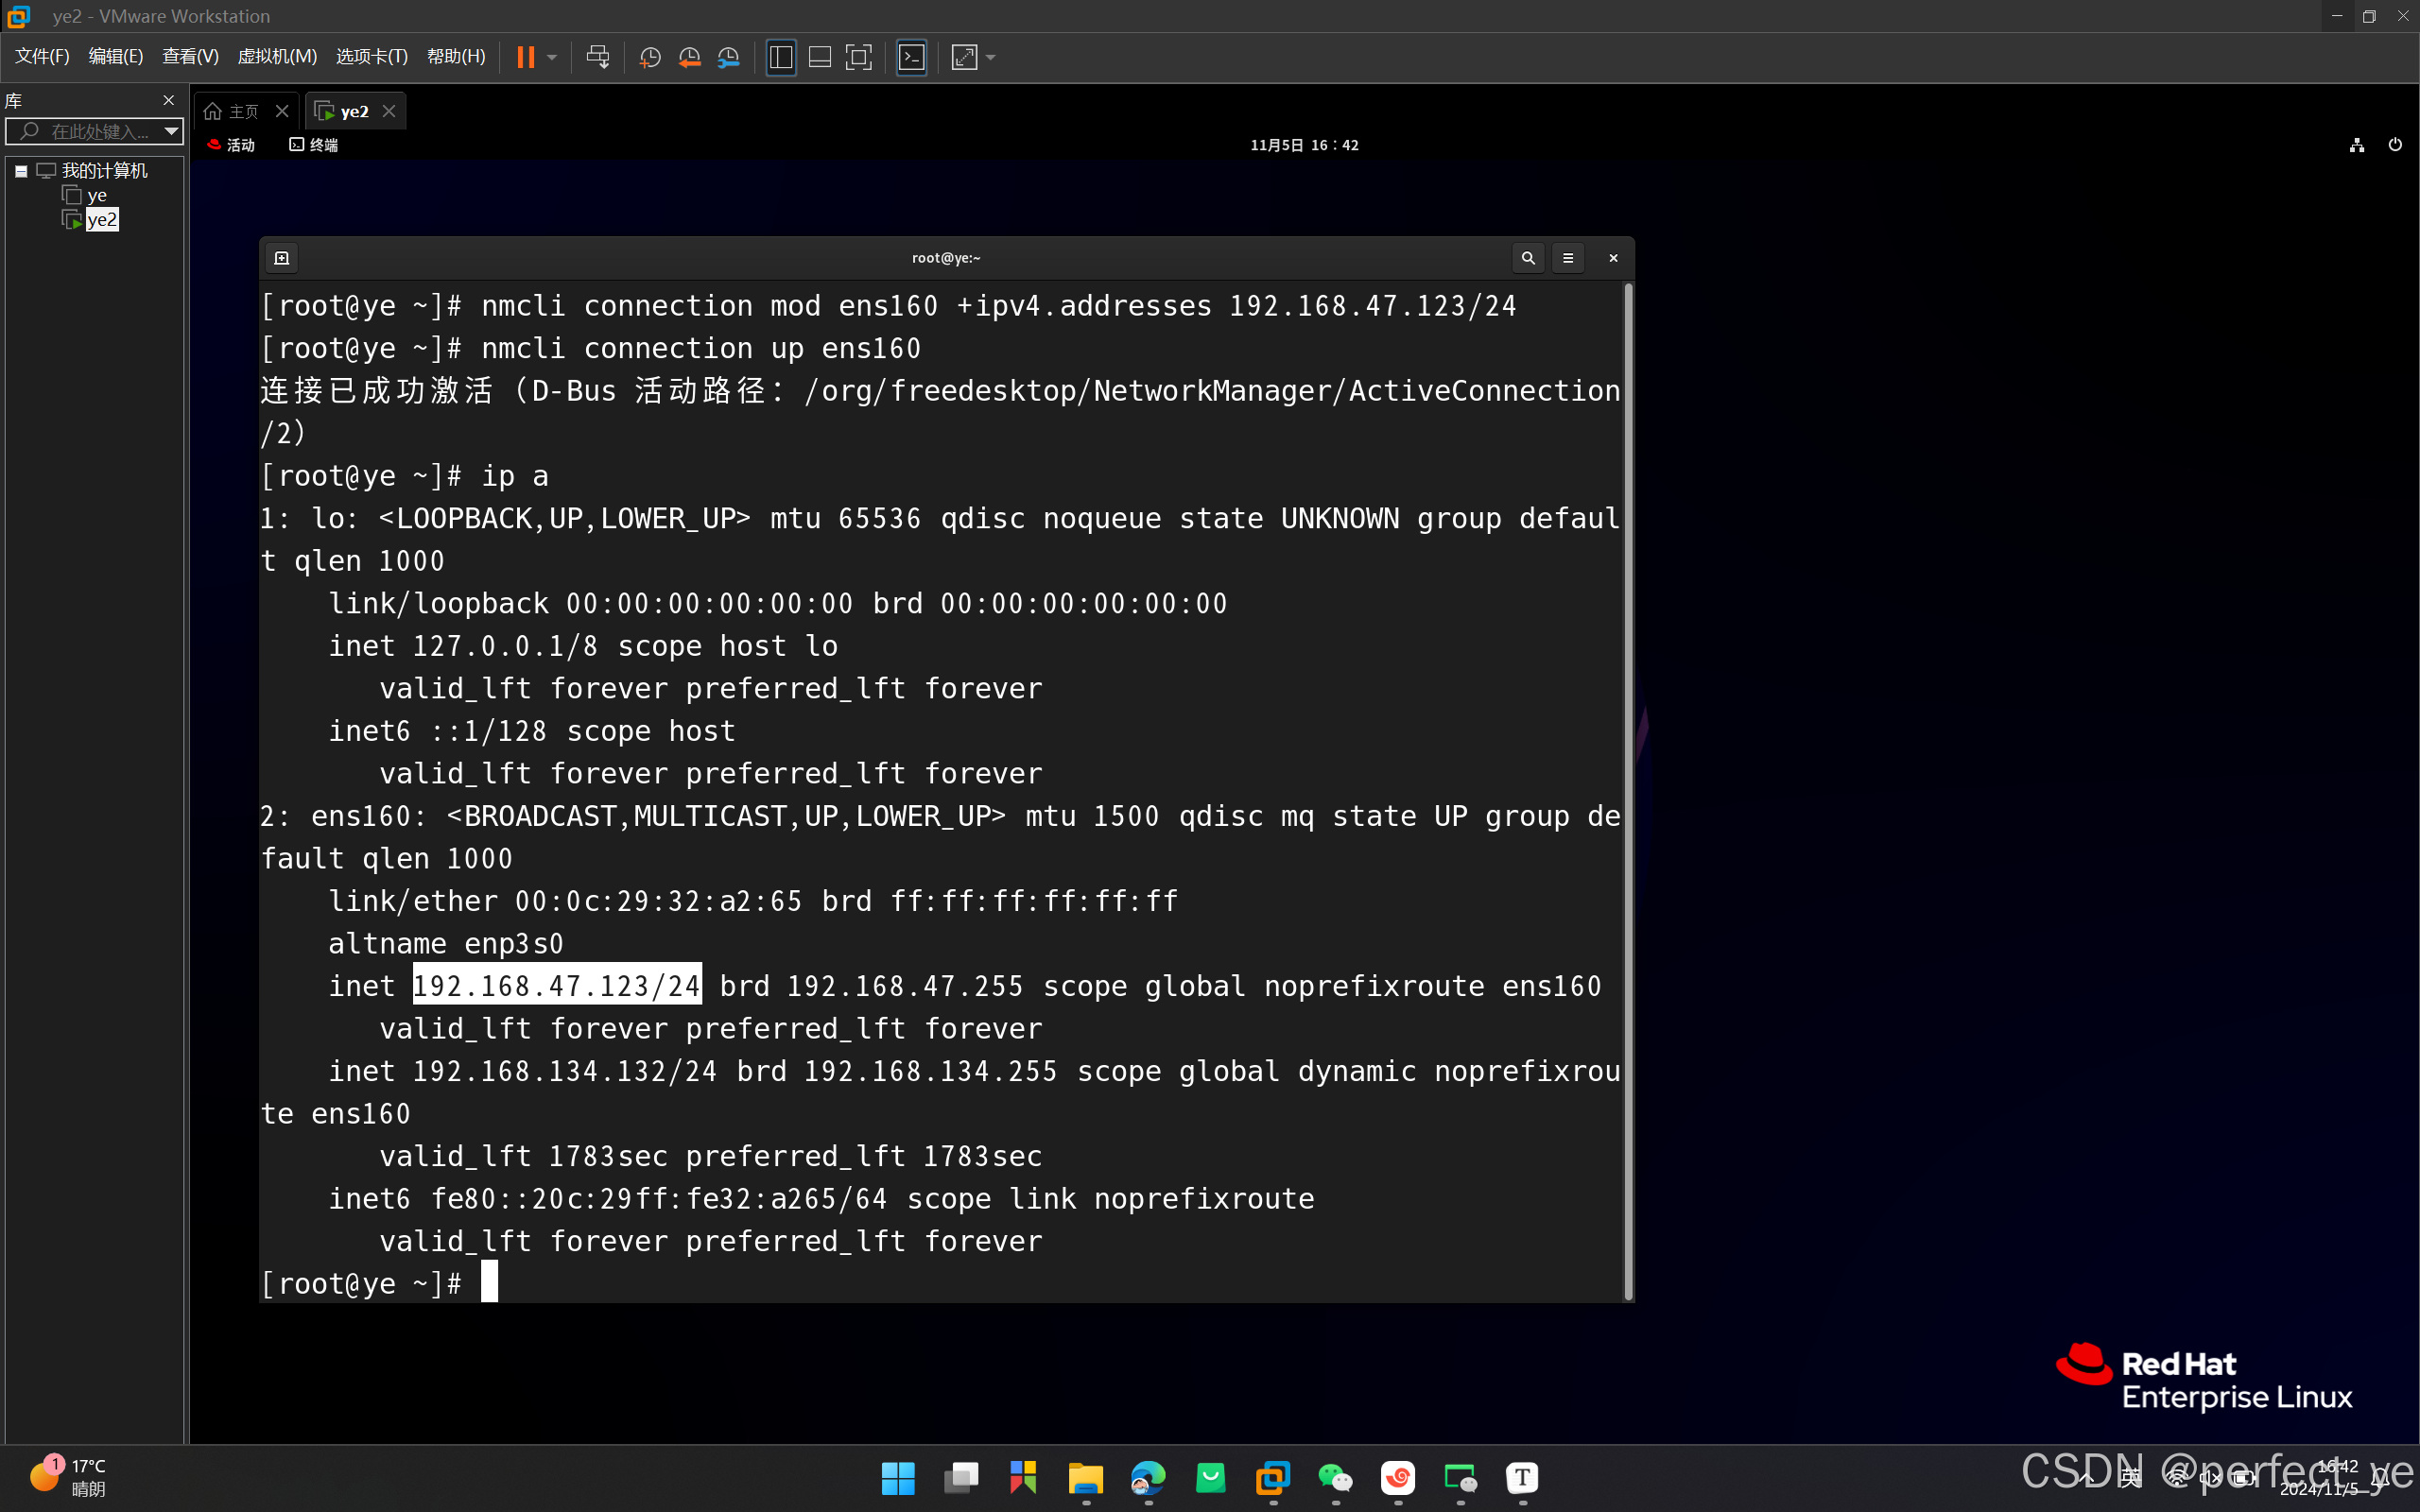Image resolution: width=2420 pixels, height=1512 pixels.
Task: Toggle the console view button
Action: click(911, 57)
